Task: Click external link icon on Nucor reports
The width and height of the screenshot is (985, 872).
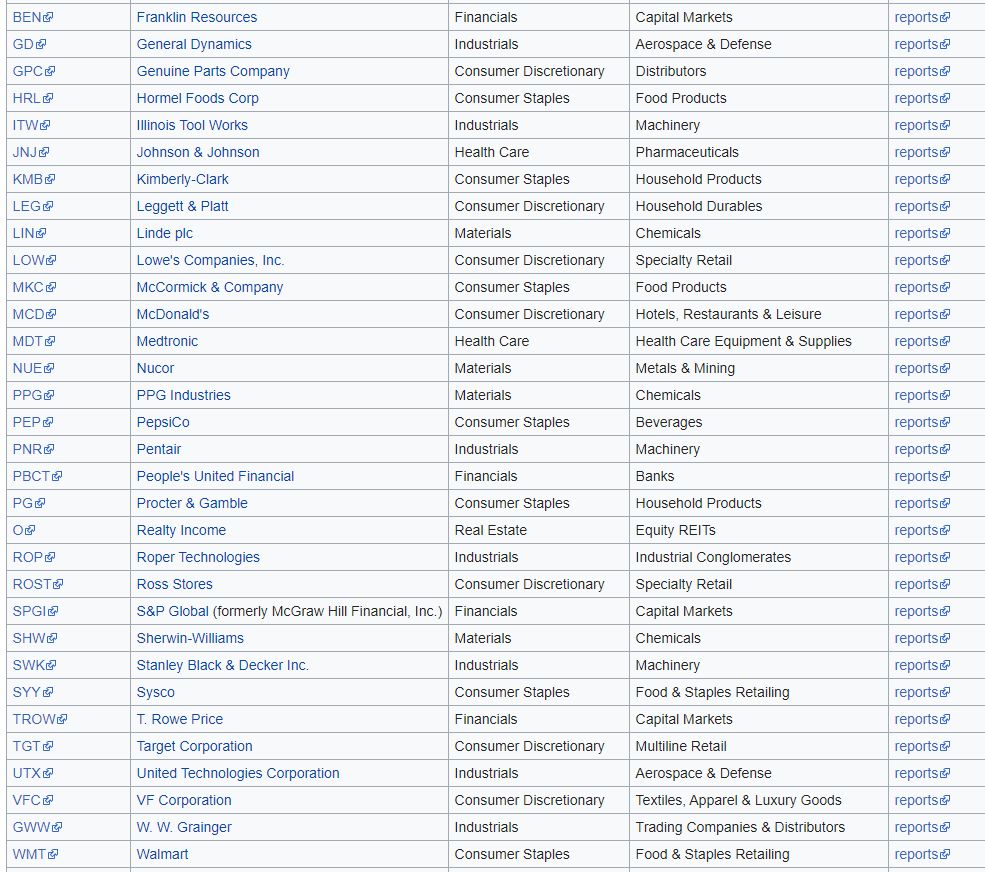Action: (945, 369)
